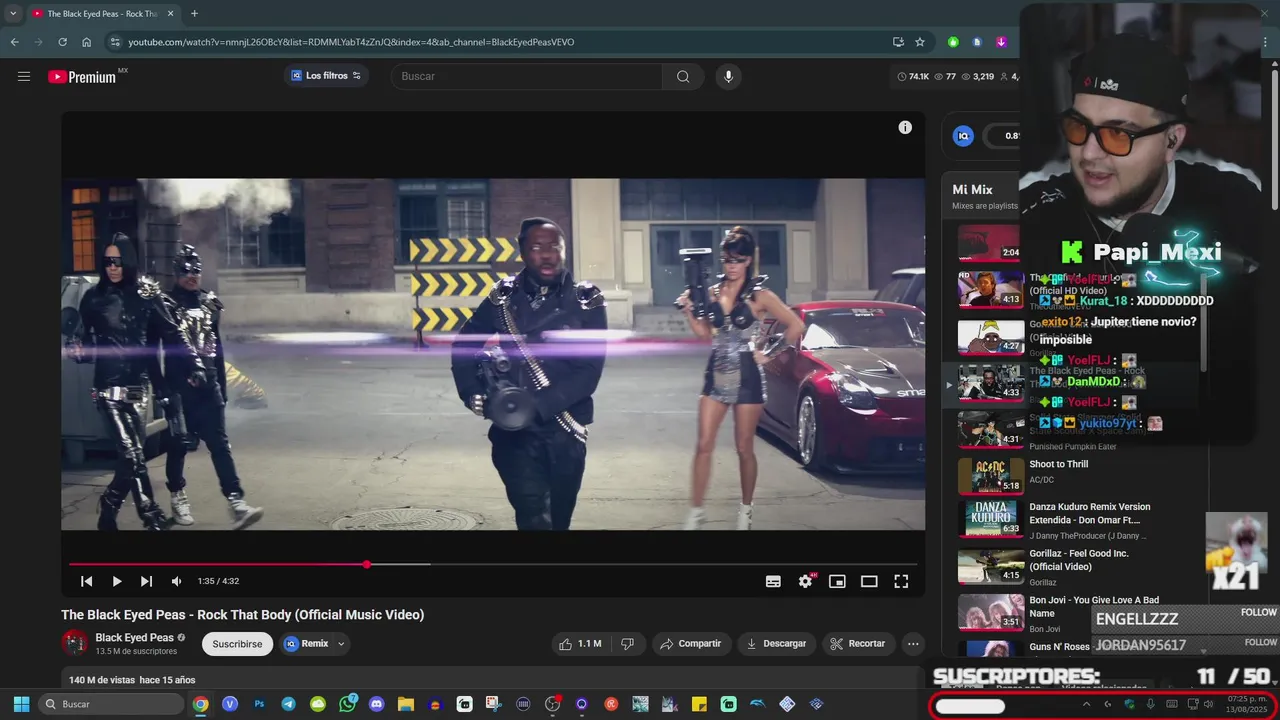Screen dimensions: 1280x720
Task: Click the Compartir share button
Action: (690, 644)
